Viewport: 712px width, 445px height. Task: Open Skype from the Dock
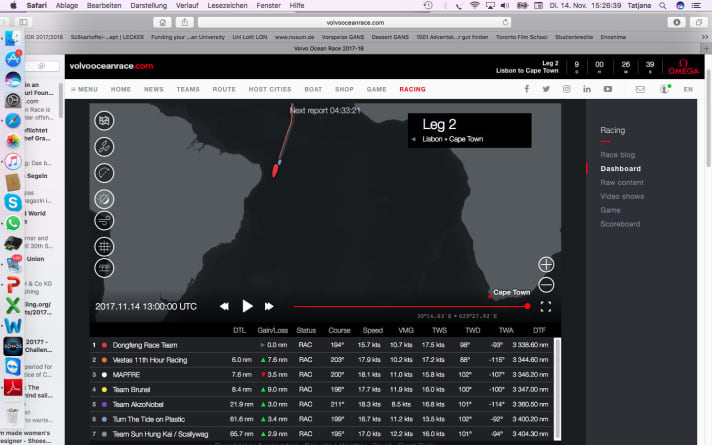13,203
